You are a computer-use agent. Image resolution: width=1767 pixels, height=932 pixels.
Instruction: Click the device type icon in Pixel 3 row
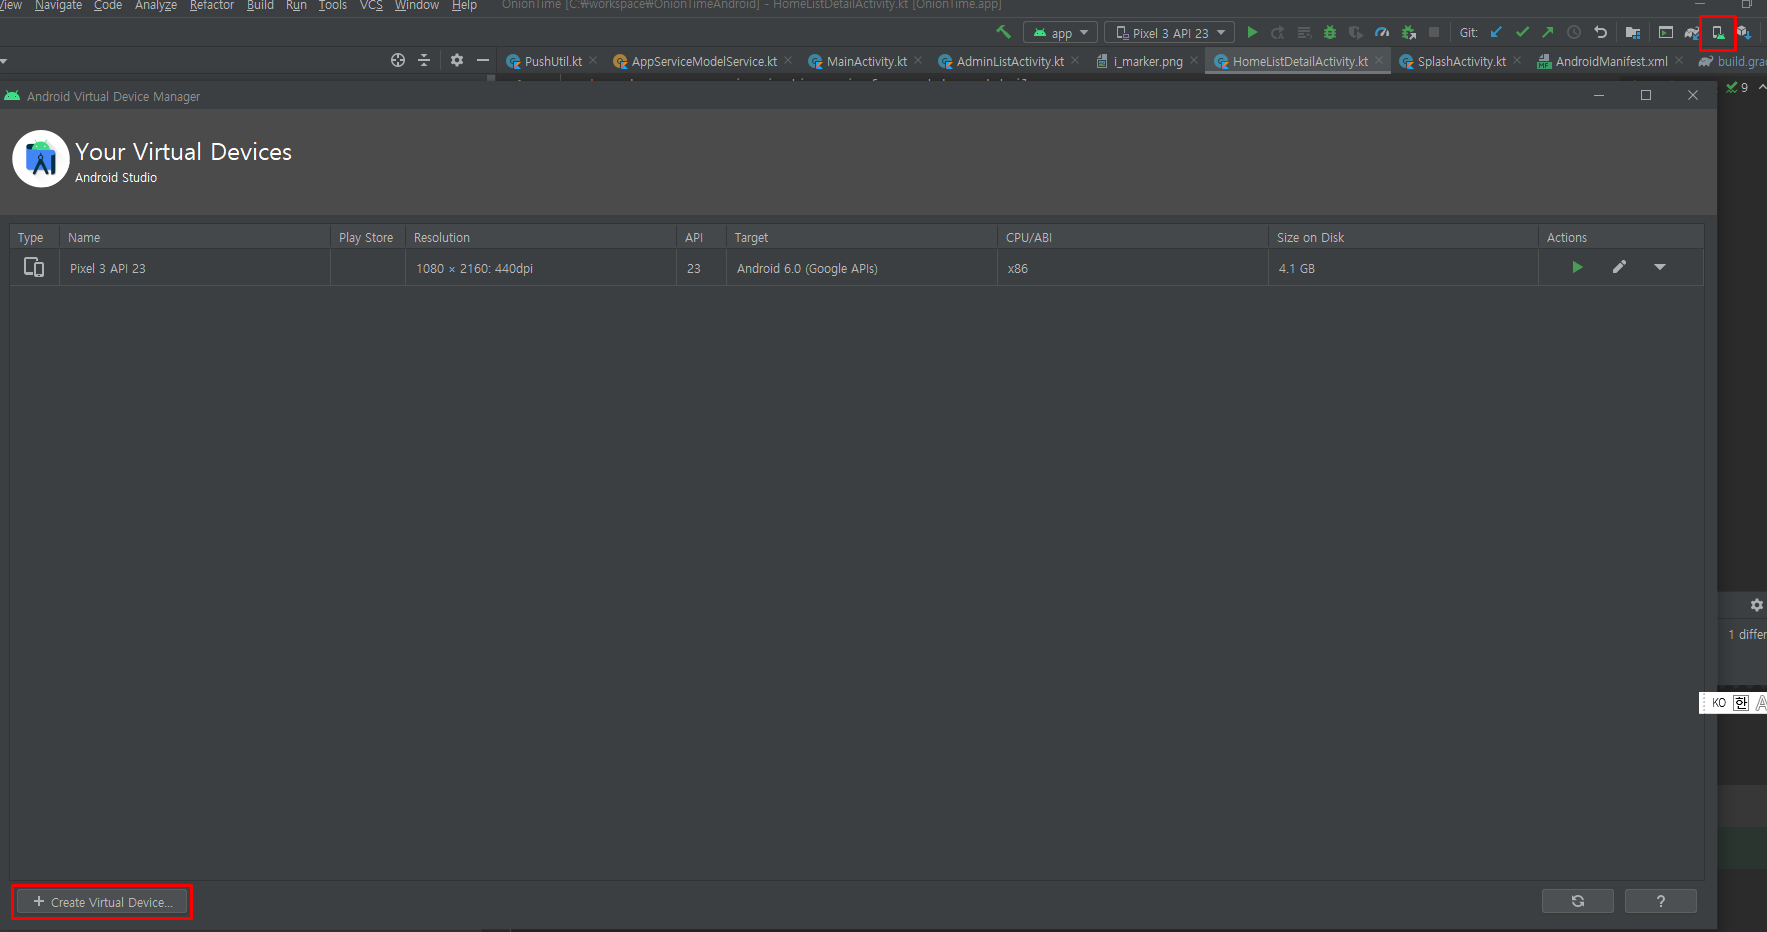[x=34, y=267]
